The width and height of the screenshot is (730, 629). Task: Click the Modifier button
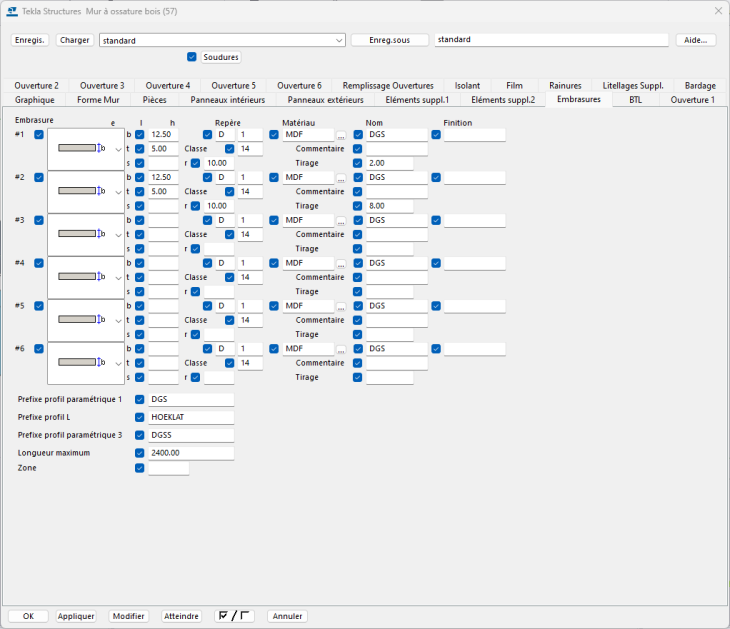(128, 616)
